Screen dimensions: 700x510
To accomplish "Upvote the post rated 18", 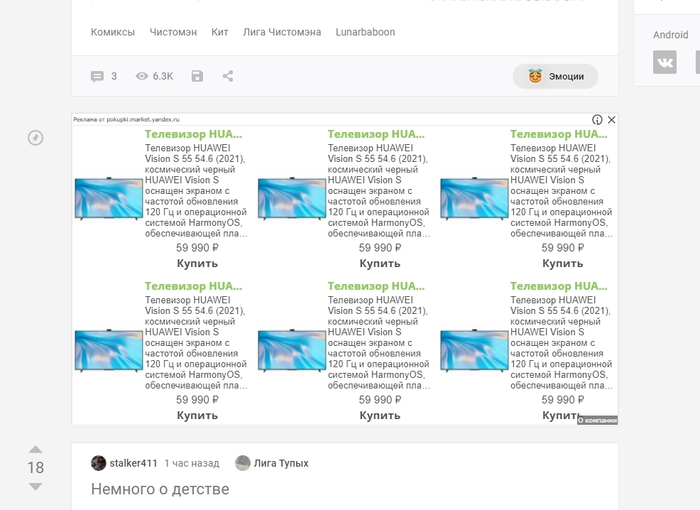I will 35,449.
